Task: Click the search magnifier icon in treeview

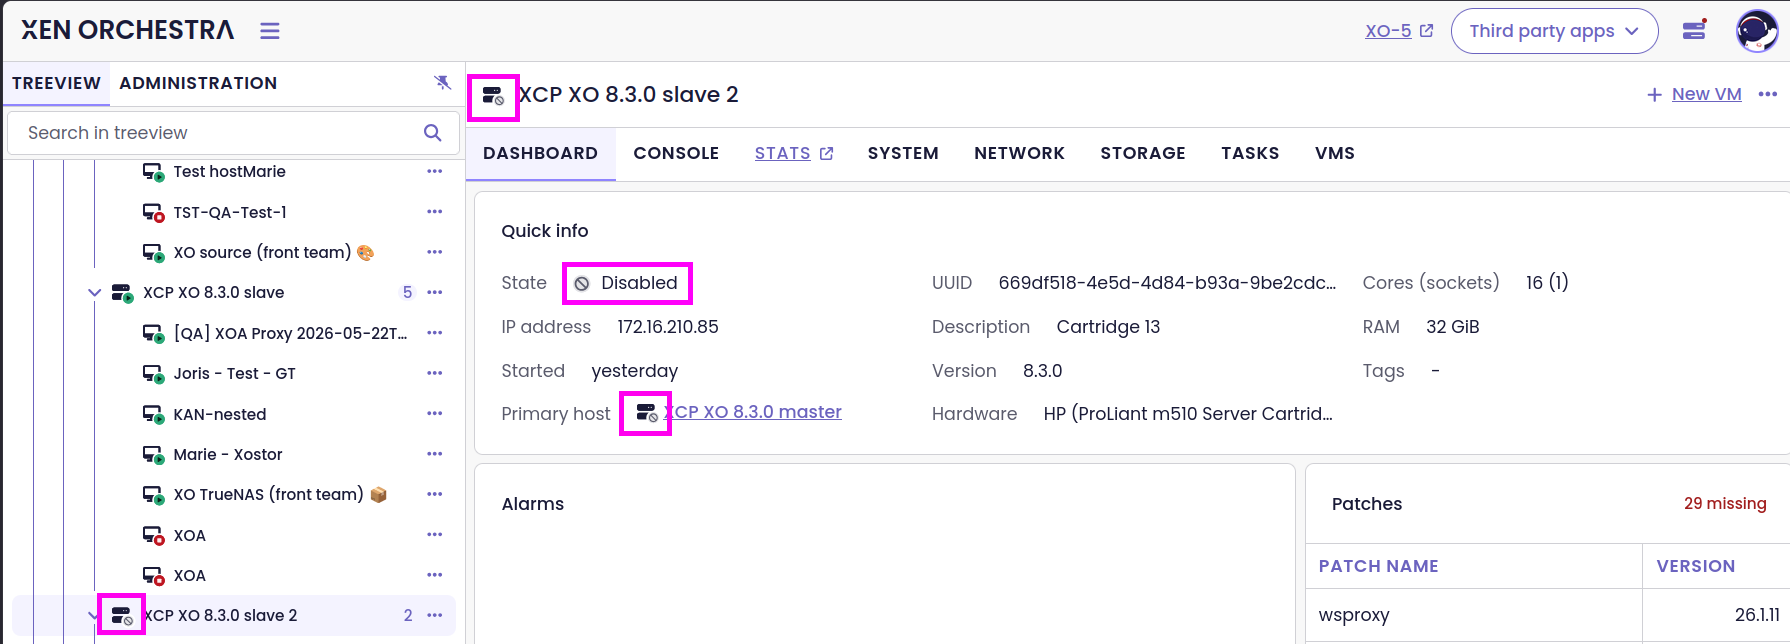Action: tap(433, 133)
